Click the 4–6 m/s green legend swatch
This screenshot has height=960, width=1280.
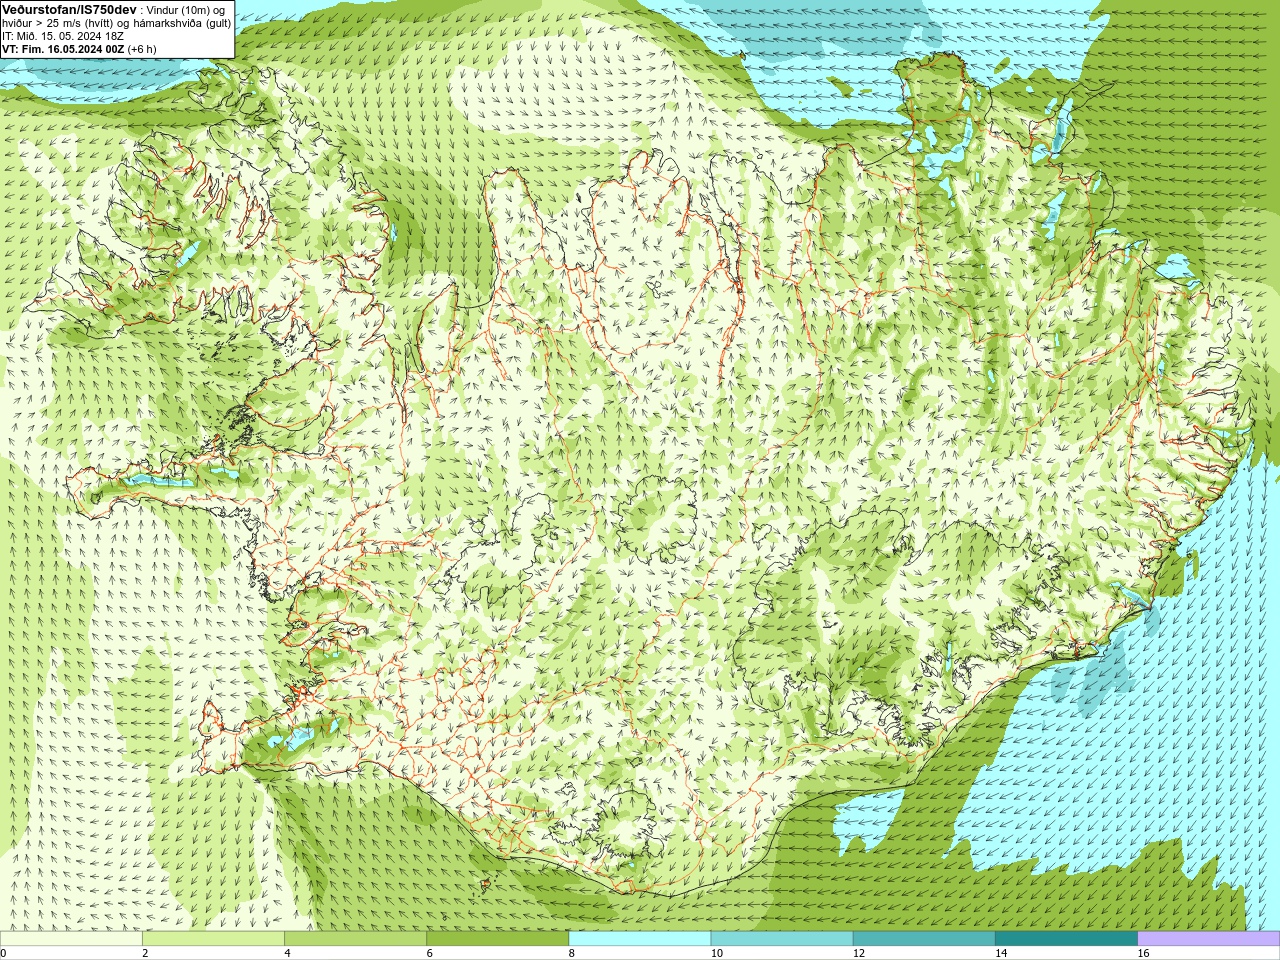(x=355, y=939)
